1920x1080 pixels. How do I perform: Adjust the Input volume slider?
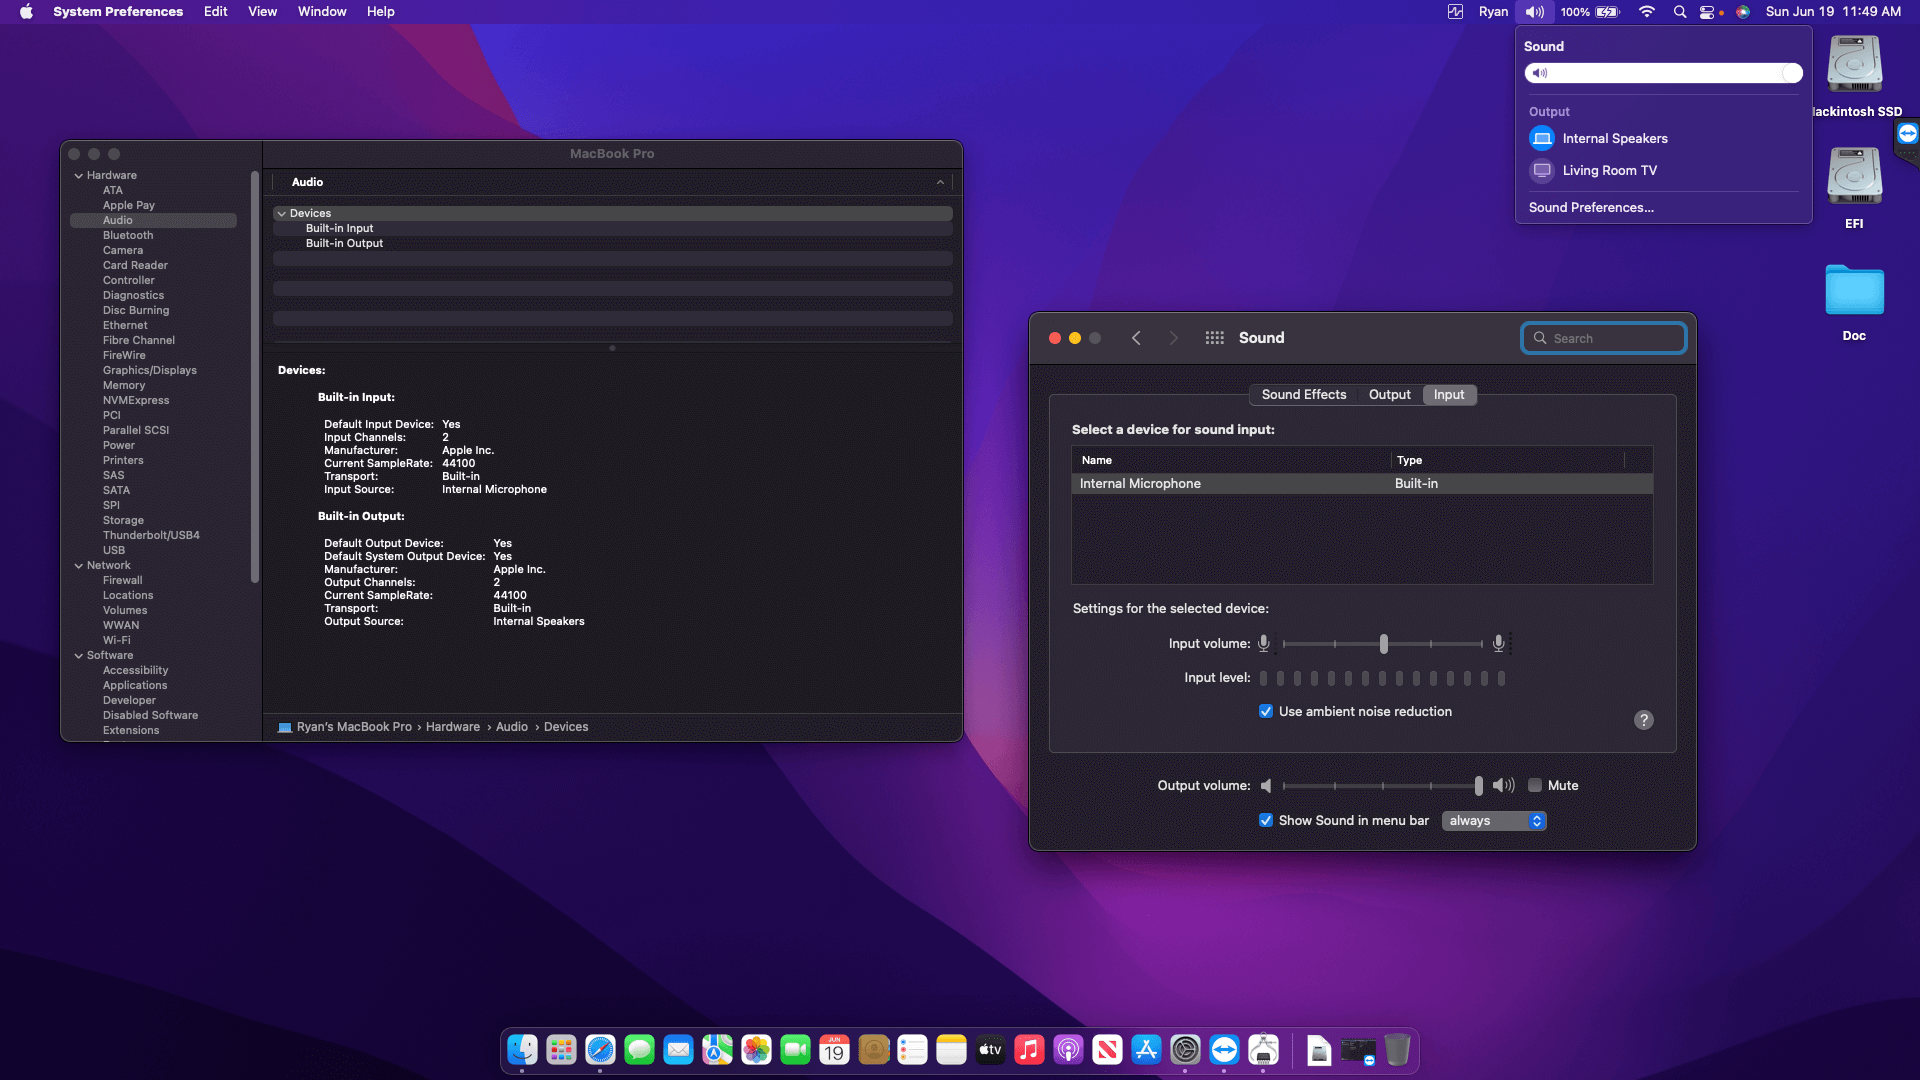[x=1383, y=644]
